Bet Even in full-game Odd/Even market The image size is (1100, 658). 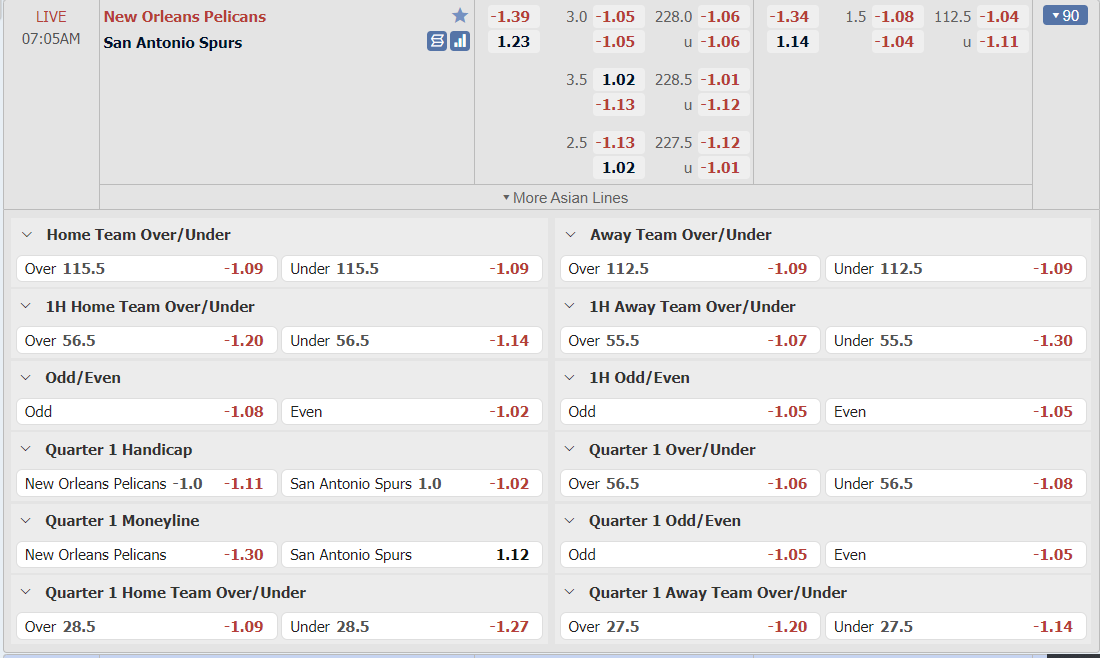[412, 412]
